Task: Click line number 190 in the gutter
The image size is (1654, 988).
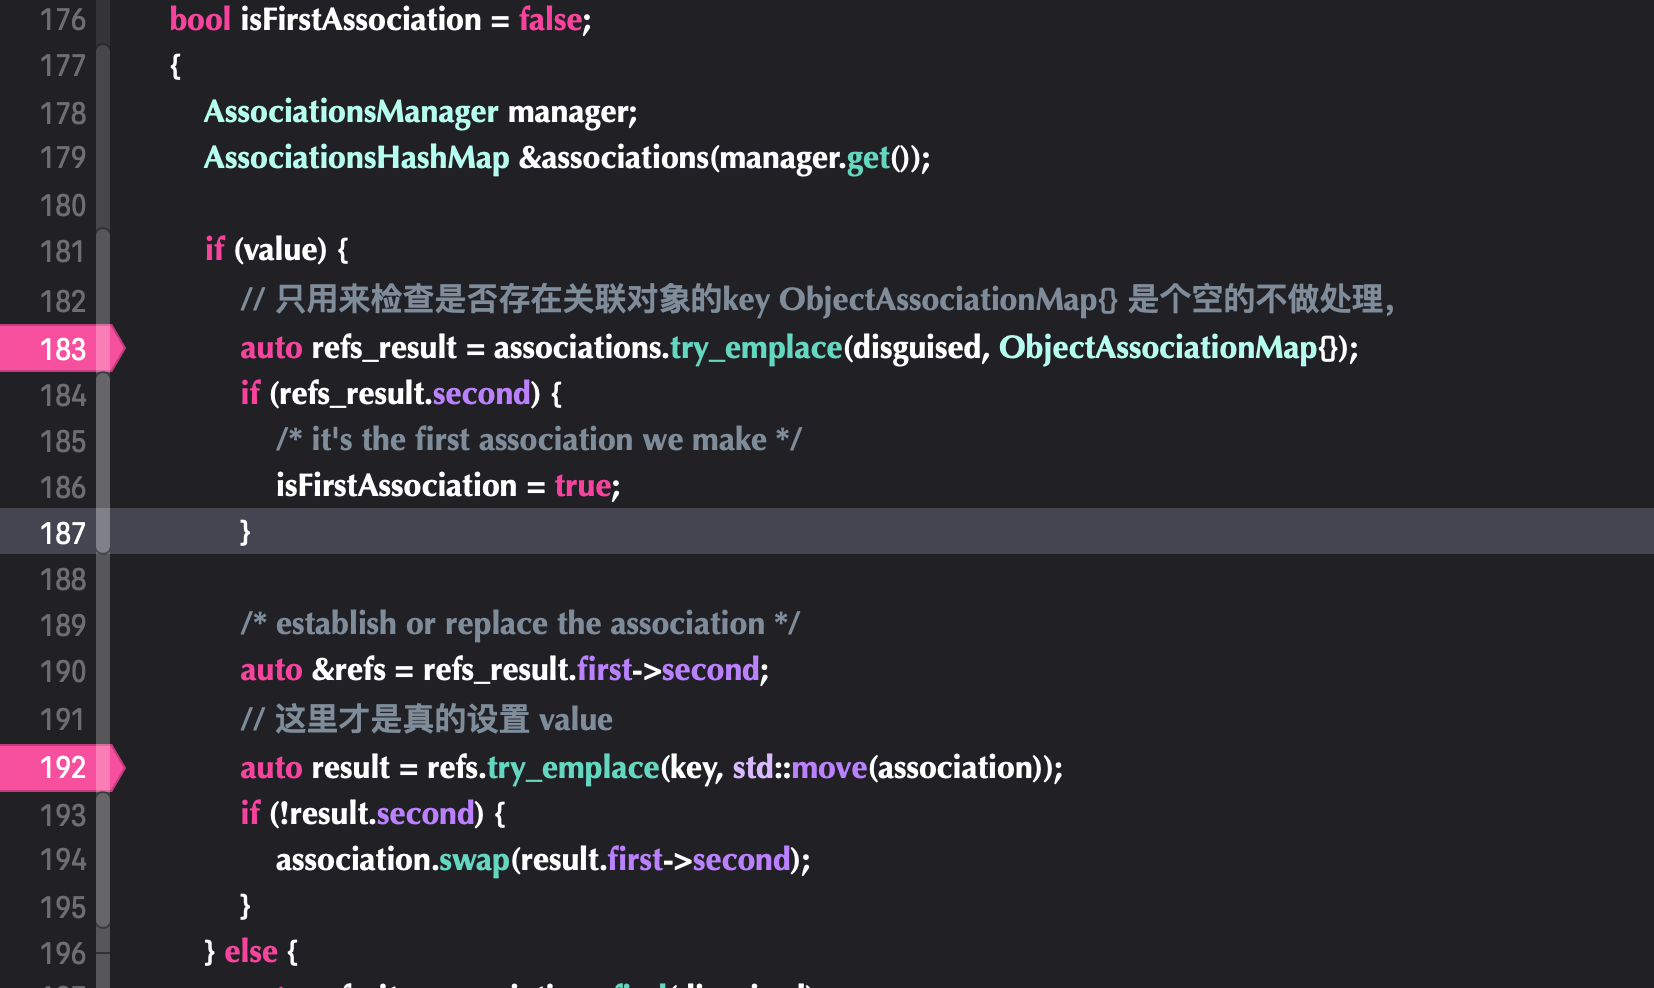Action: pos(62,671)
